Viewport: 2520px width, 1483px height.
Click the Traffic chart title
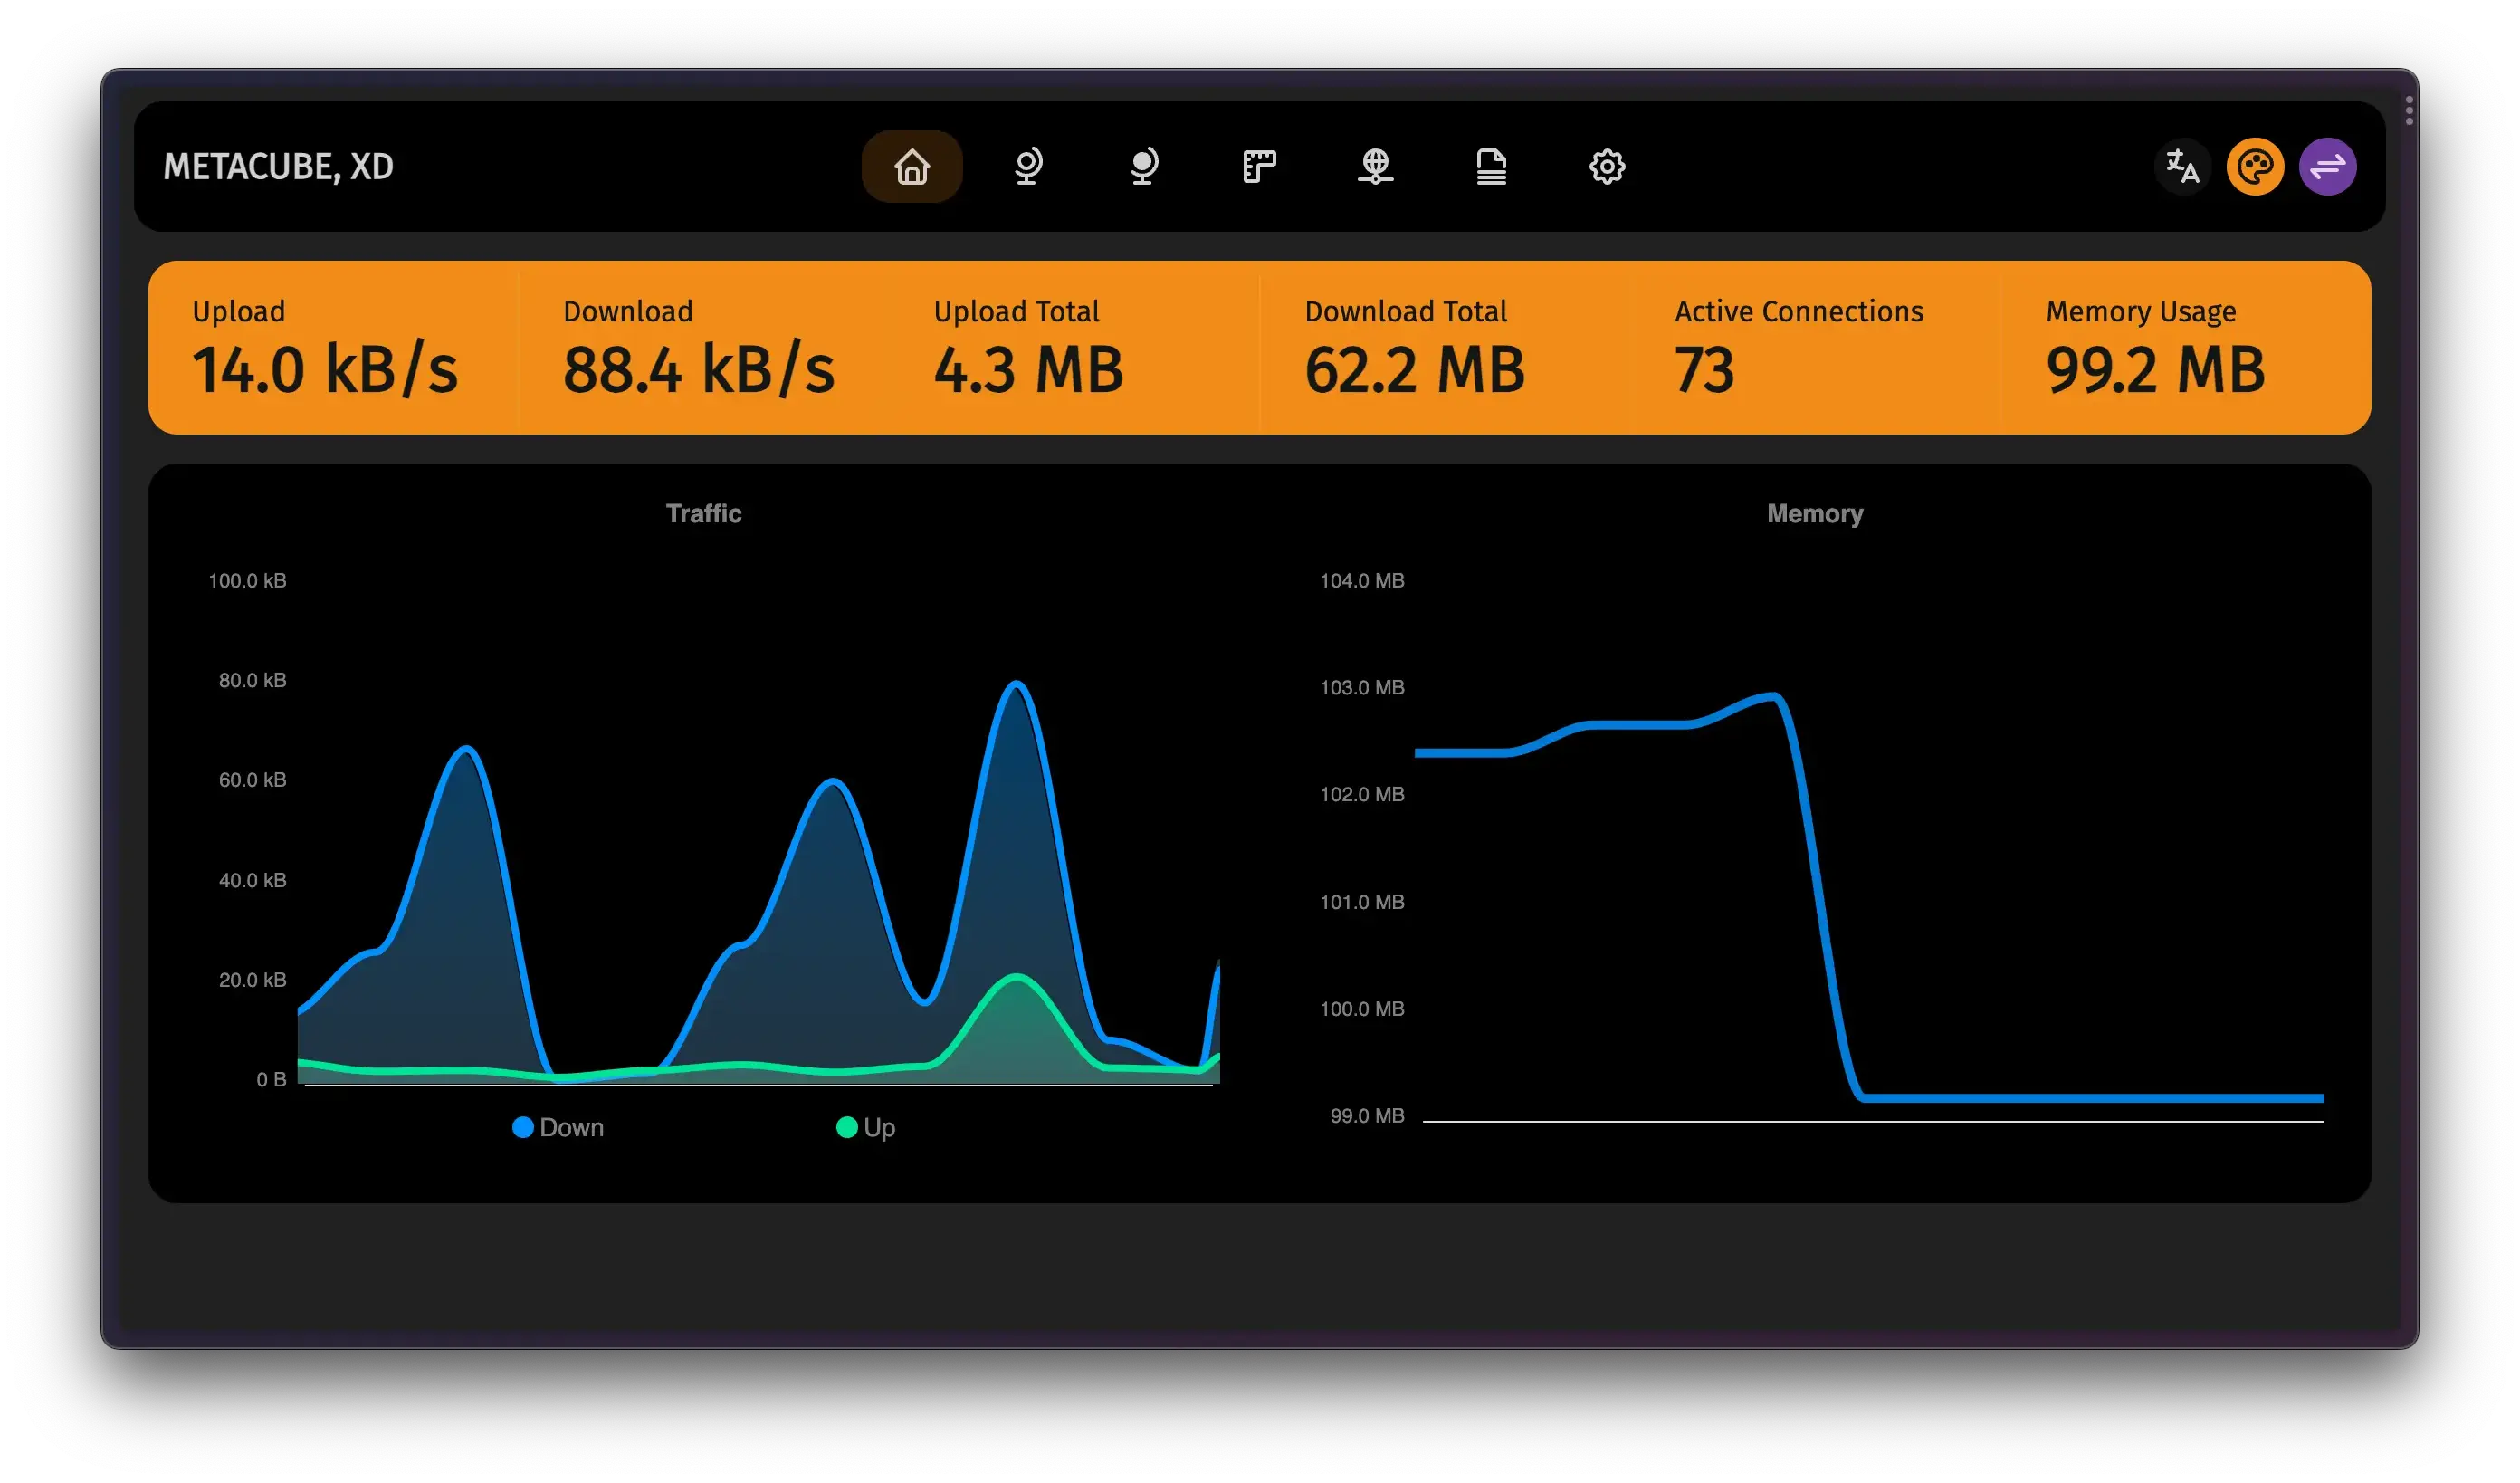(703, 513)
